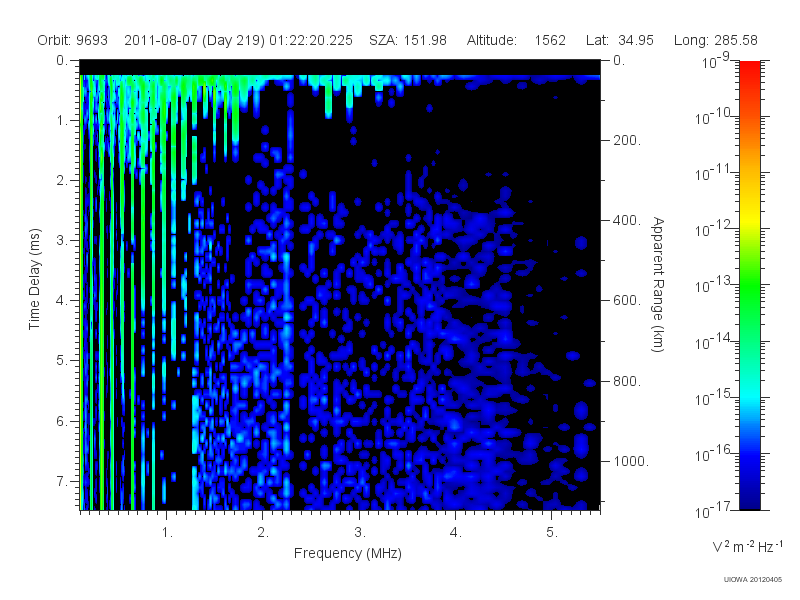Click the '1000.' apparent range tick label
800x600 pixels.
(x=631, y=461)
